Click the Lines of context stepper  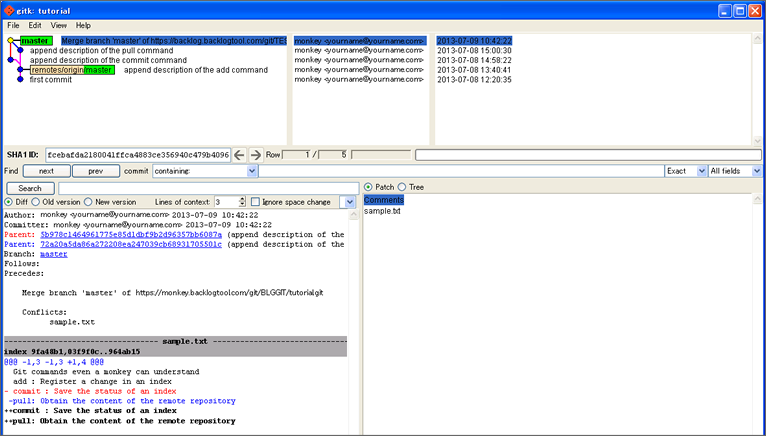coord(241,202)
